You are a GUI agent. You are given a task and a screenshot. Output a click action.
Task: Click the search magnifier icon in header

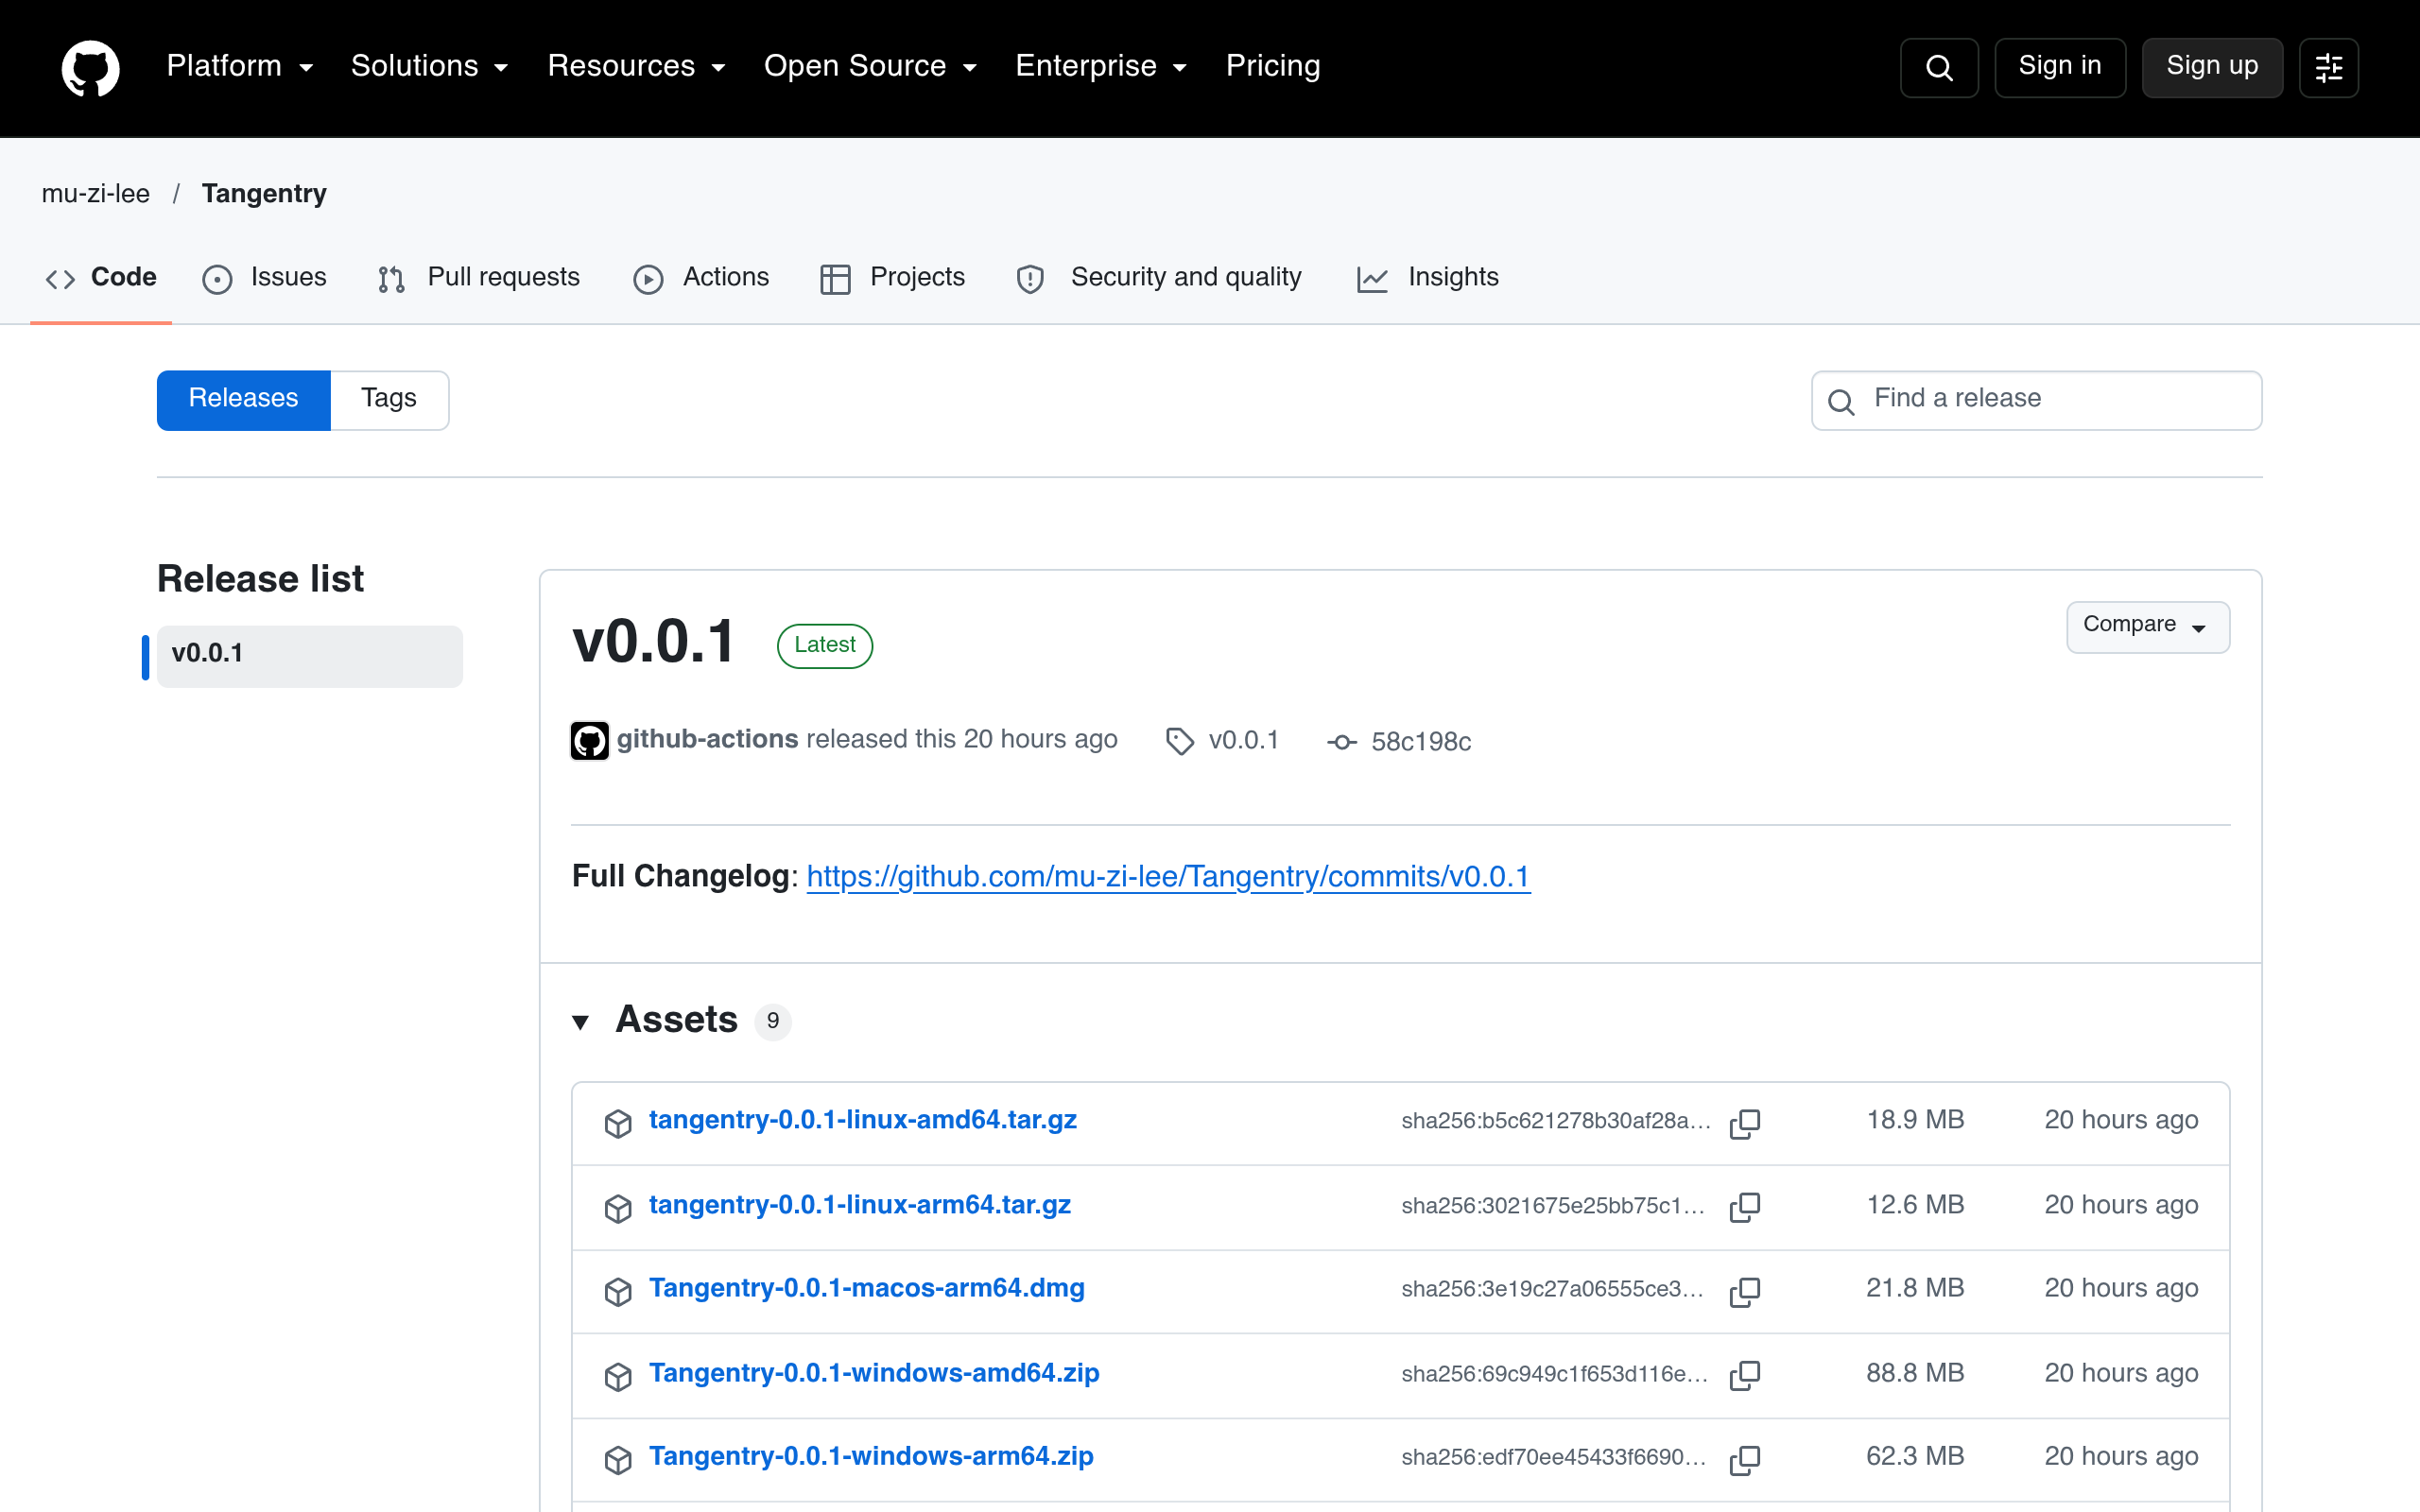tap(1938, 67)
